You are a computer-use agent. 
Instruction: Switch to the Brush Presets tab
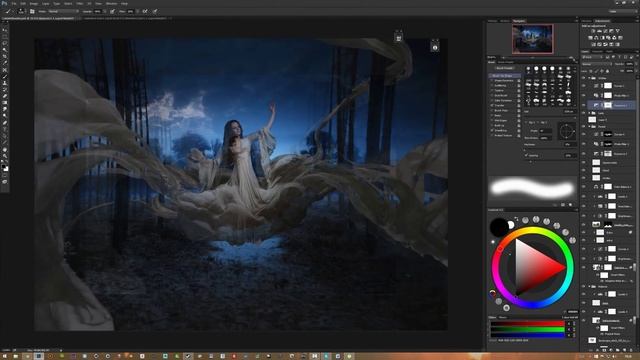[506, 62]
